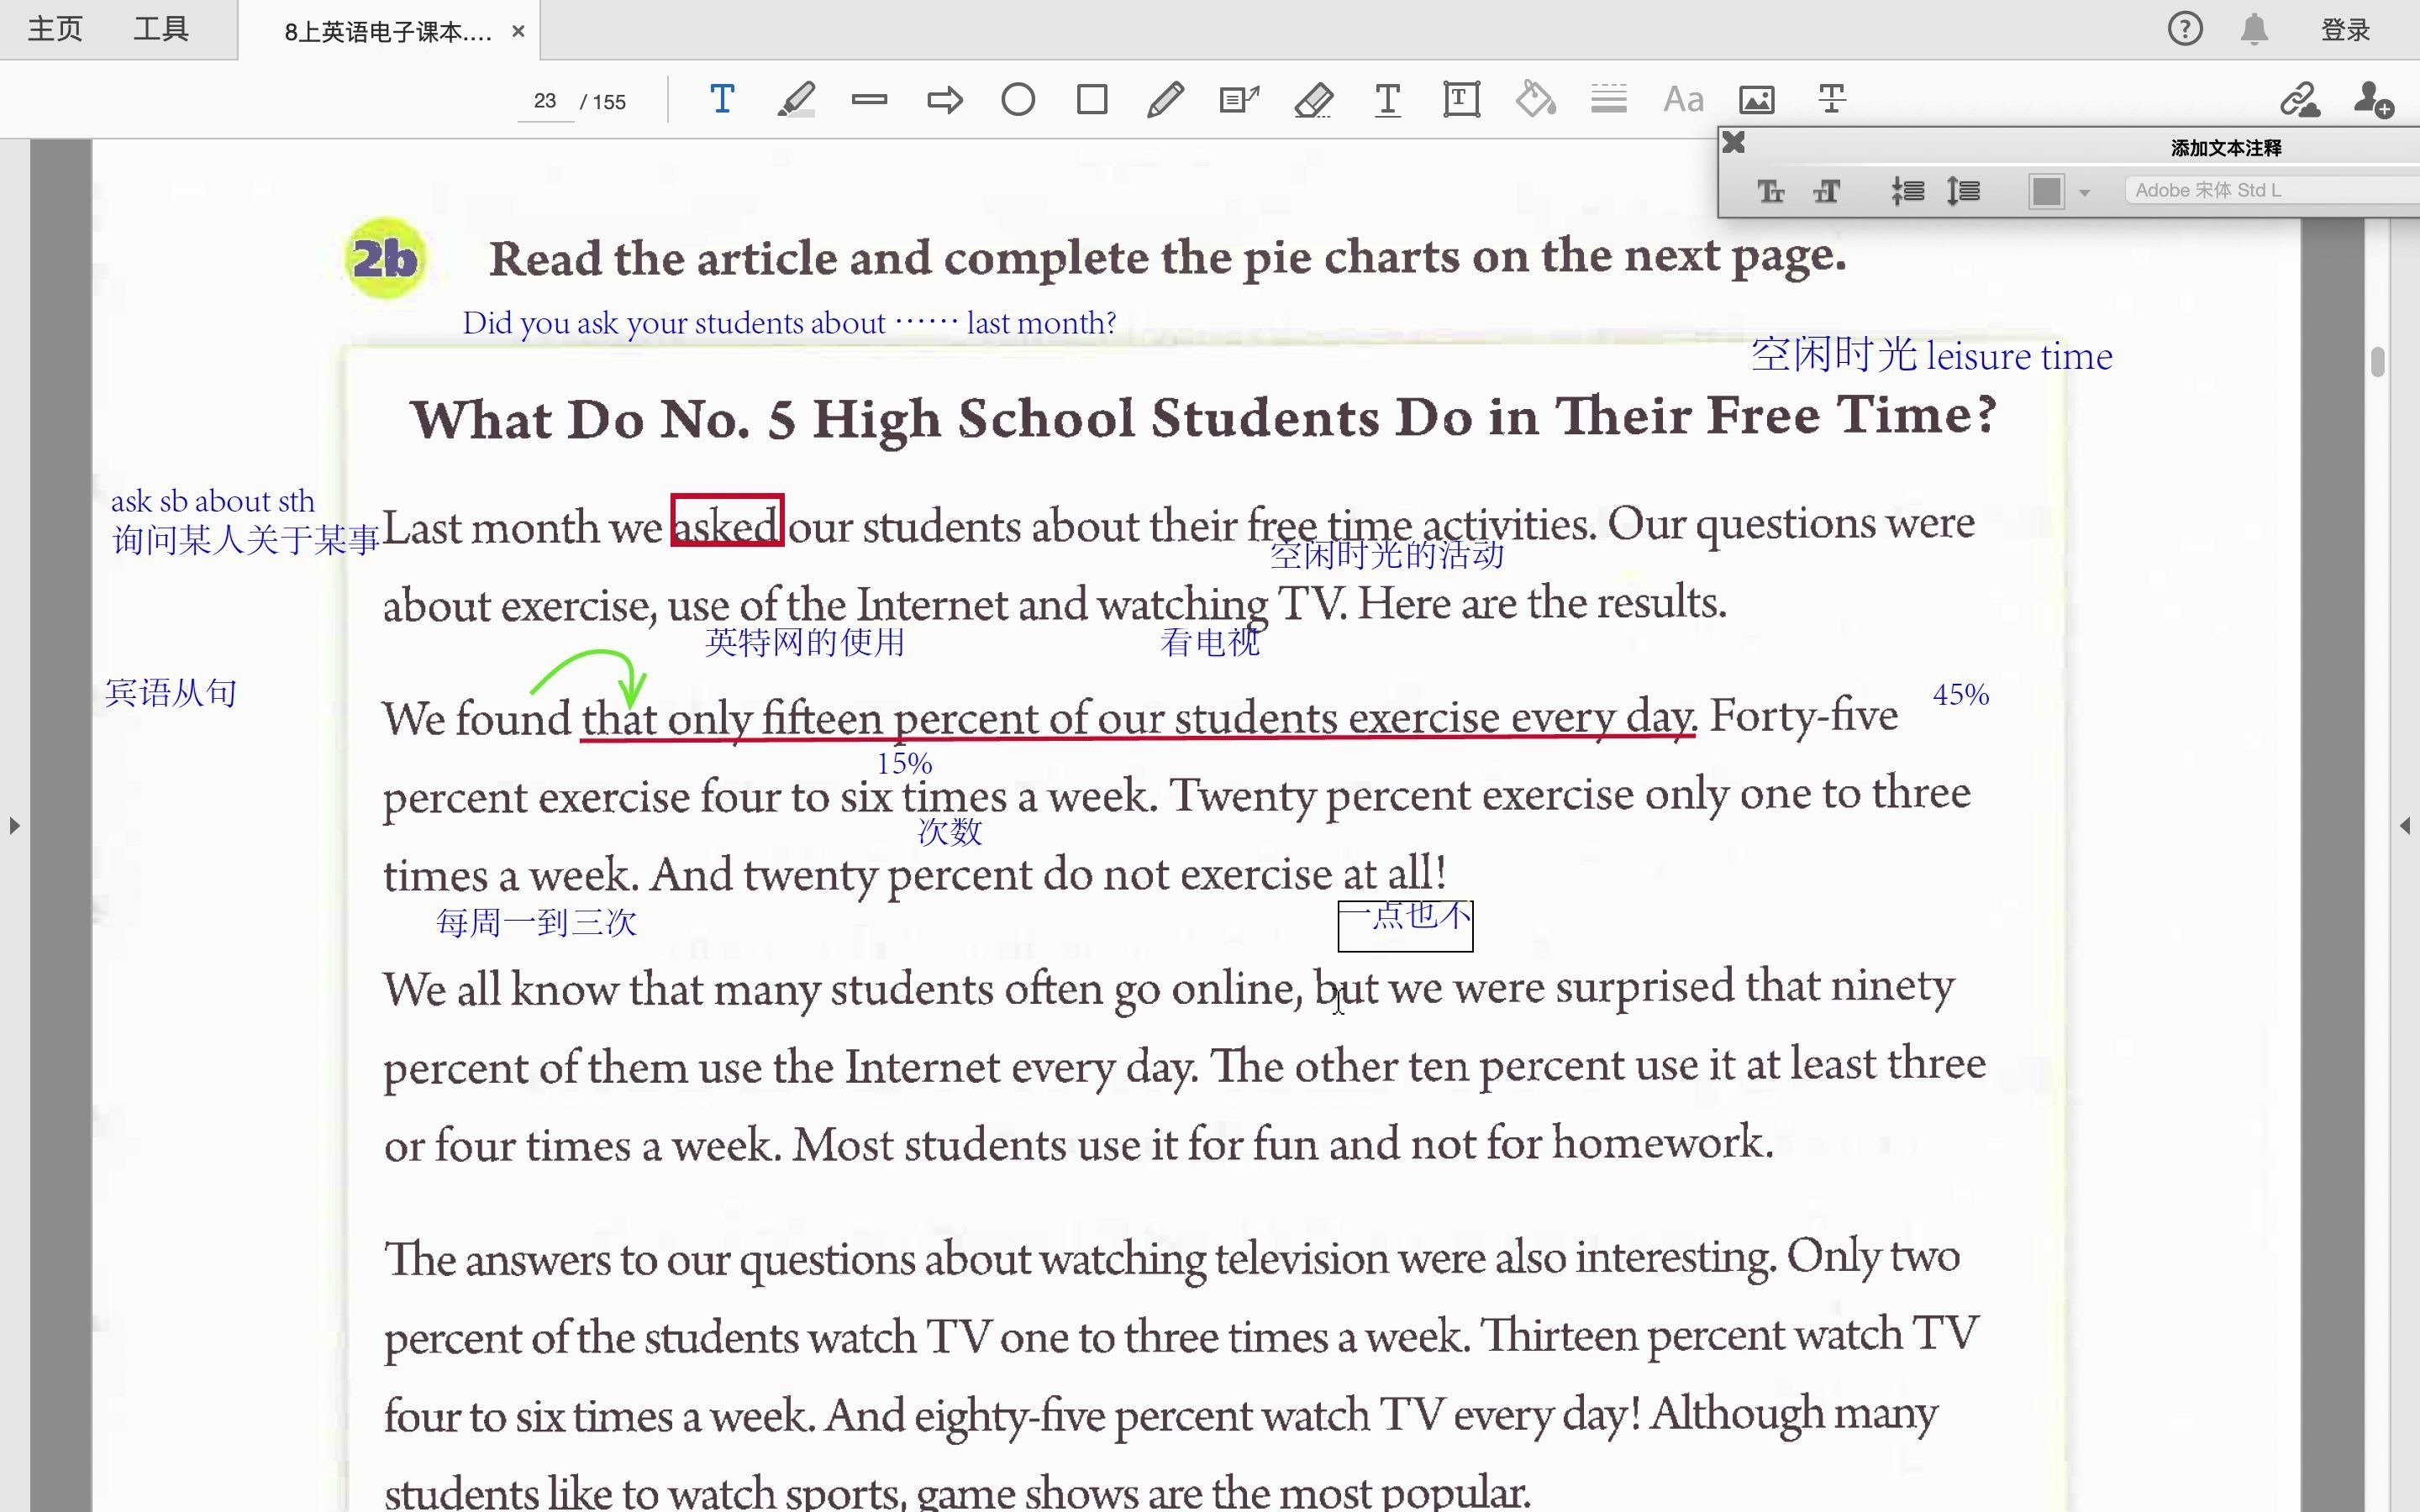Click the 询问某人关于某事 annotation

[246, 540]
